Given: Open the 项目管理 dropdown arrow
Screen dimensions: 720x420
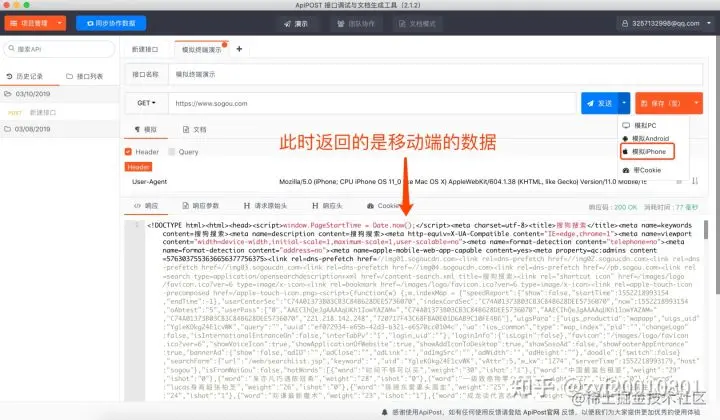Looking at the screenshot, I should (60, 23).
